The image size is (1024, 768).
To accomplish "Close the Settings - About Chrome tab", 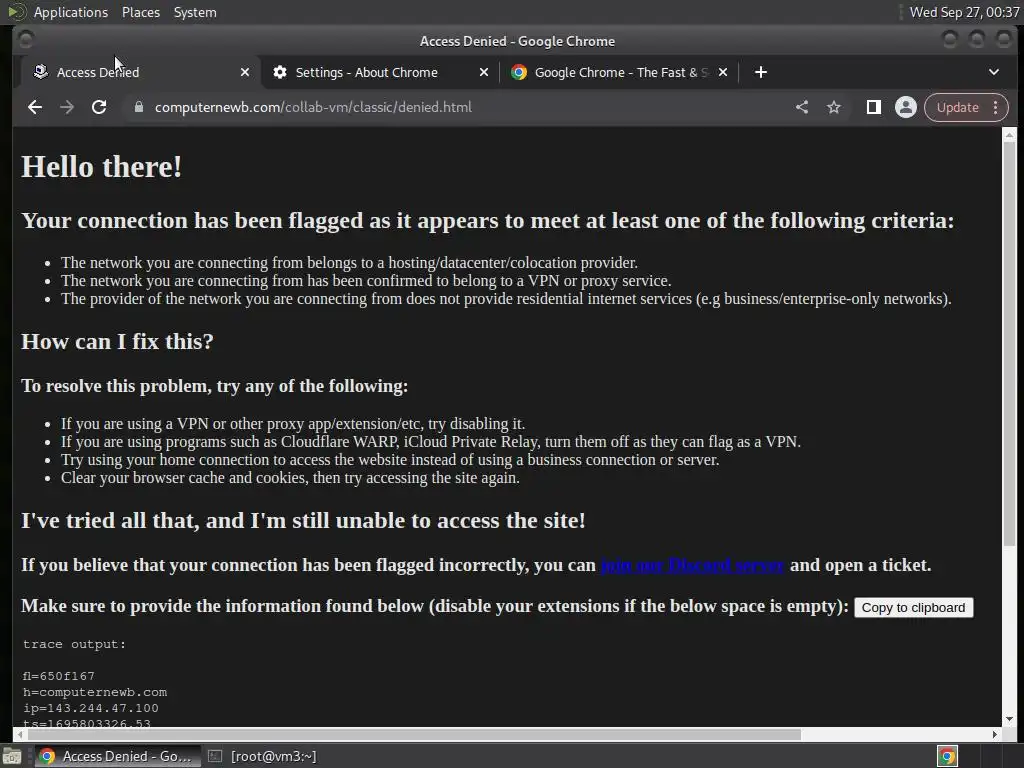I will coord(484,72).
